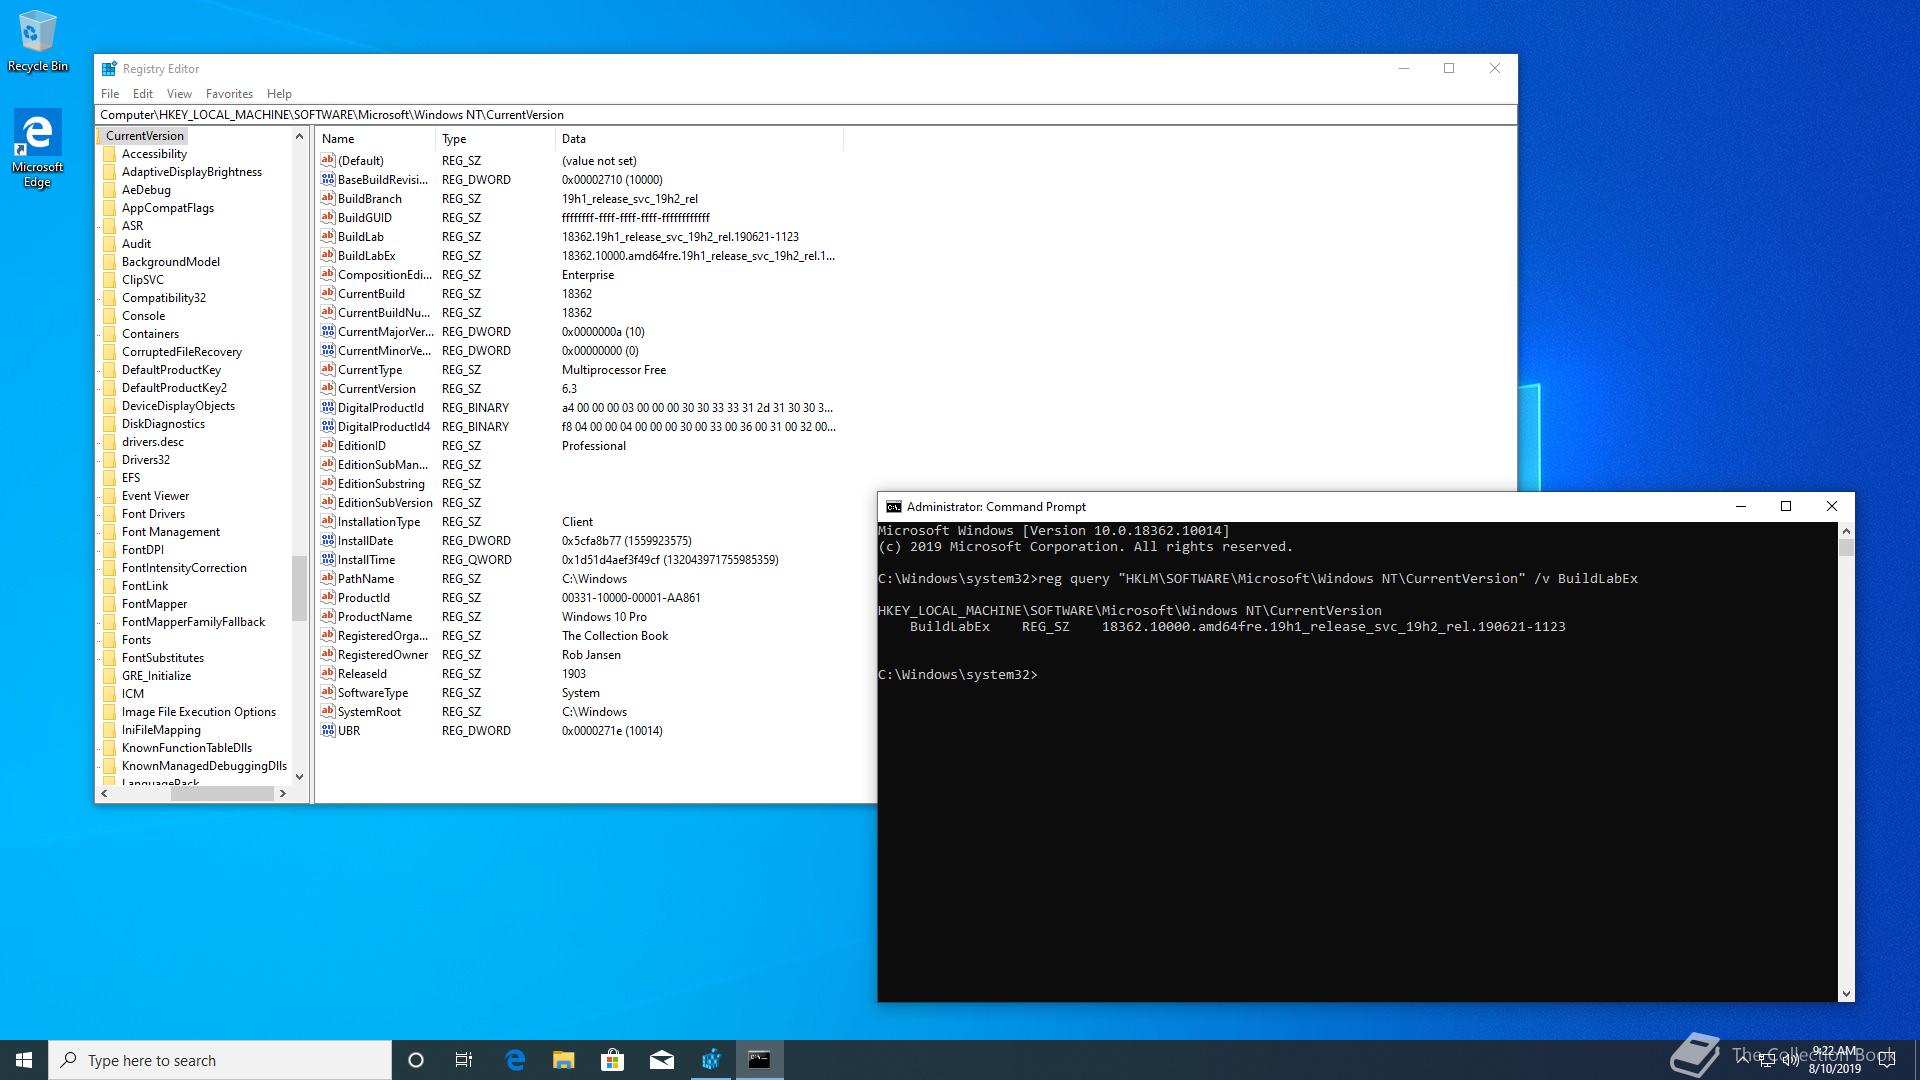The height and width of the screenshot is (1080, 1920).
Task: Select the Accessibility key folder icon
Action: (109, 154)
